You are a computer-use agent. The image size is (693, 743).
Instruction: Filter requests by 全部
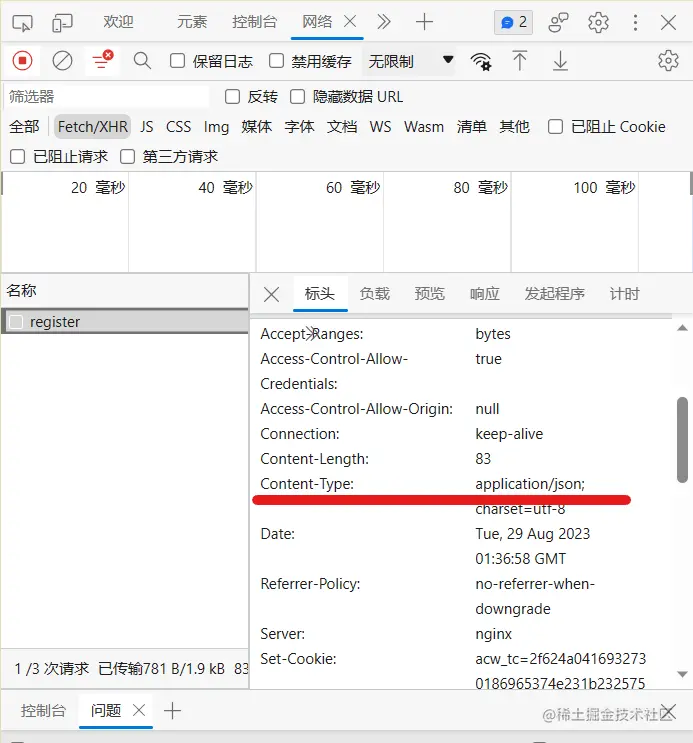click(x=24, y=127)
